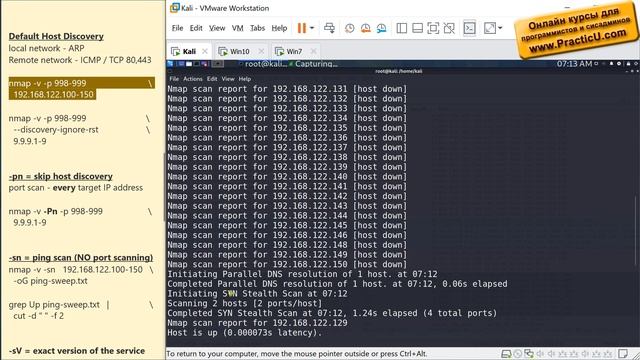This screenshot has width=640, height=360.
Task: Open VMware Help menu
Action: (x=279, y=28)
